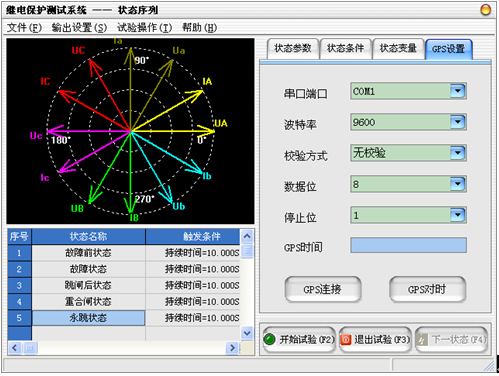The height and width of the screenshot is (376, 499).
Task: Expand the 停止位 dropdown
Action: 457,215
